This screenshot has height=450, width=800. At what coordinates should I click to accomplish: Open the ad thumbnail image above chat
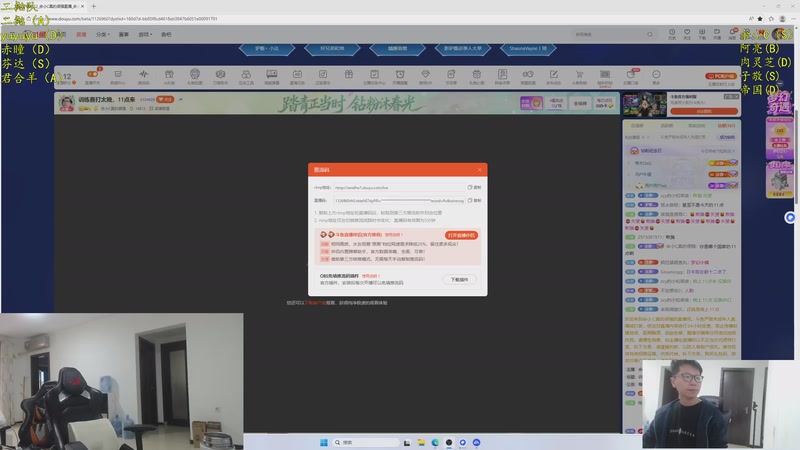pos(644,104)
